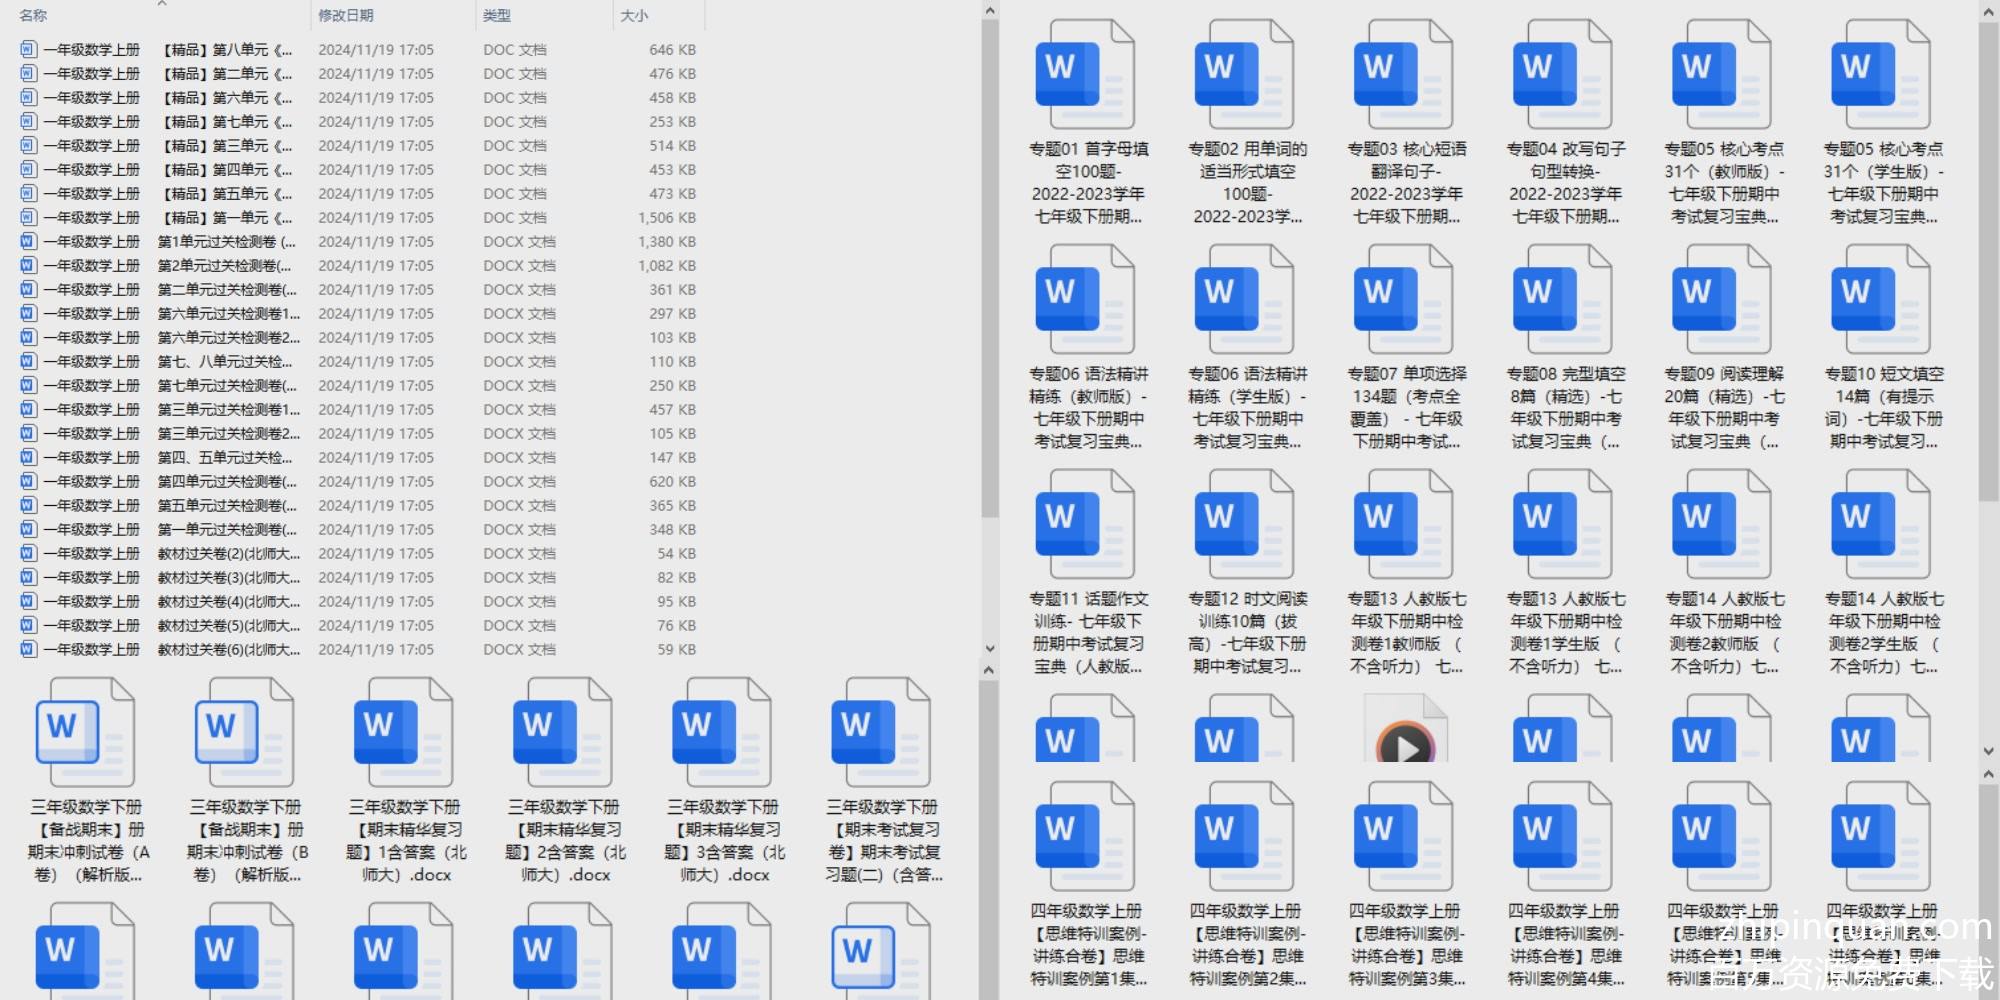Screen dimensions: 2000x1000
Task: Click the up arrow atop the details list scrollbar
Action: [x=989, y=11]
